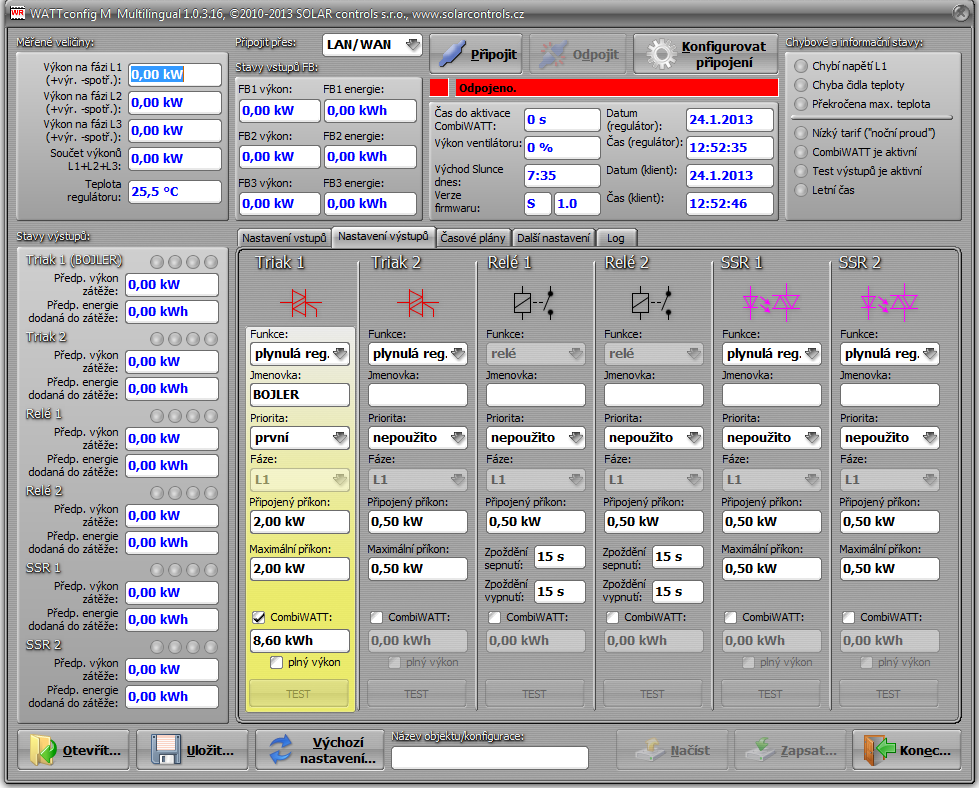
Task: Switch to the Log tab
Action: point(616,238)
